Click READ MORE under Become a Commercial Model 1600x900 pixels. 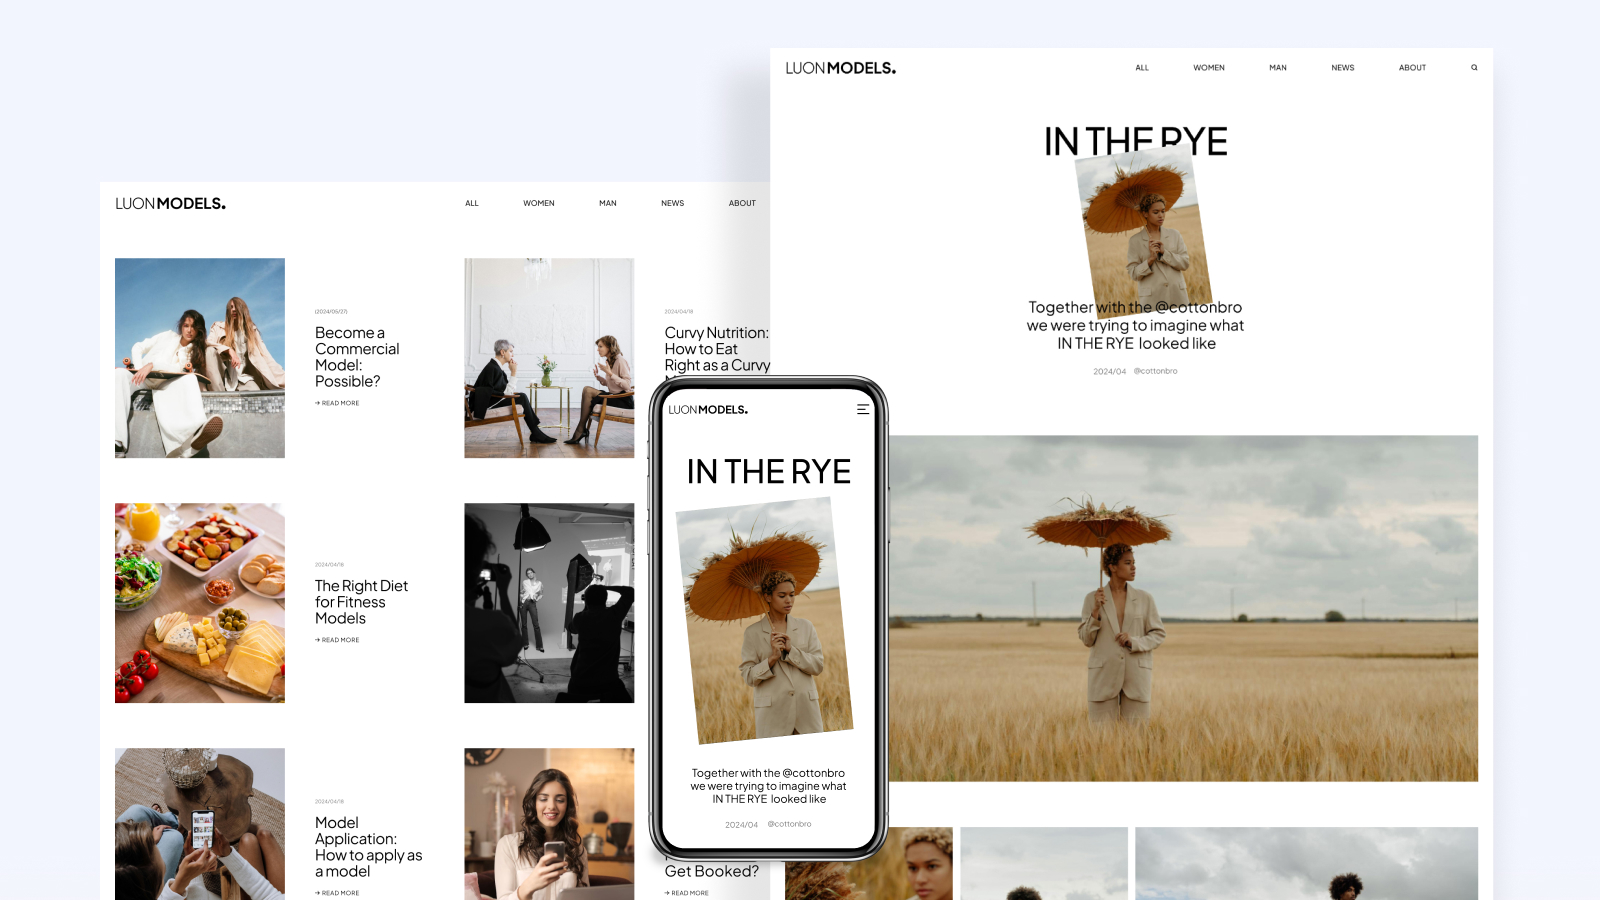point(337,403)
